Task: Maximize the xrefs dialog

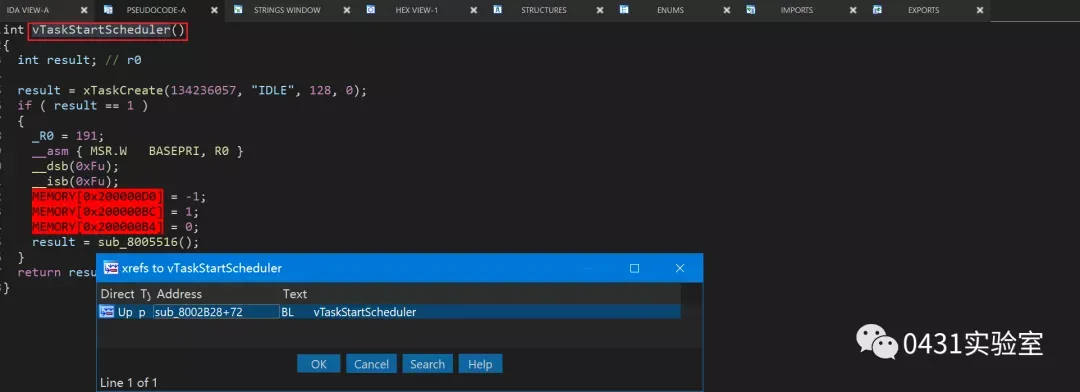Action: point(634,268)
